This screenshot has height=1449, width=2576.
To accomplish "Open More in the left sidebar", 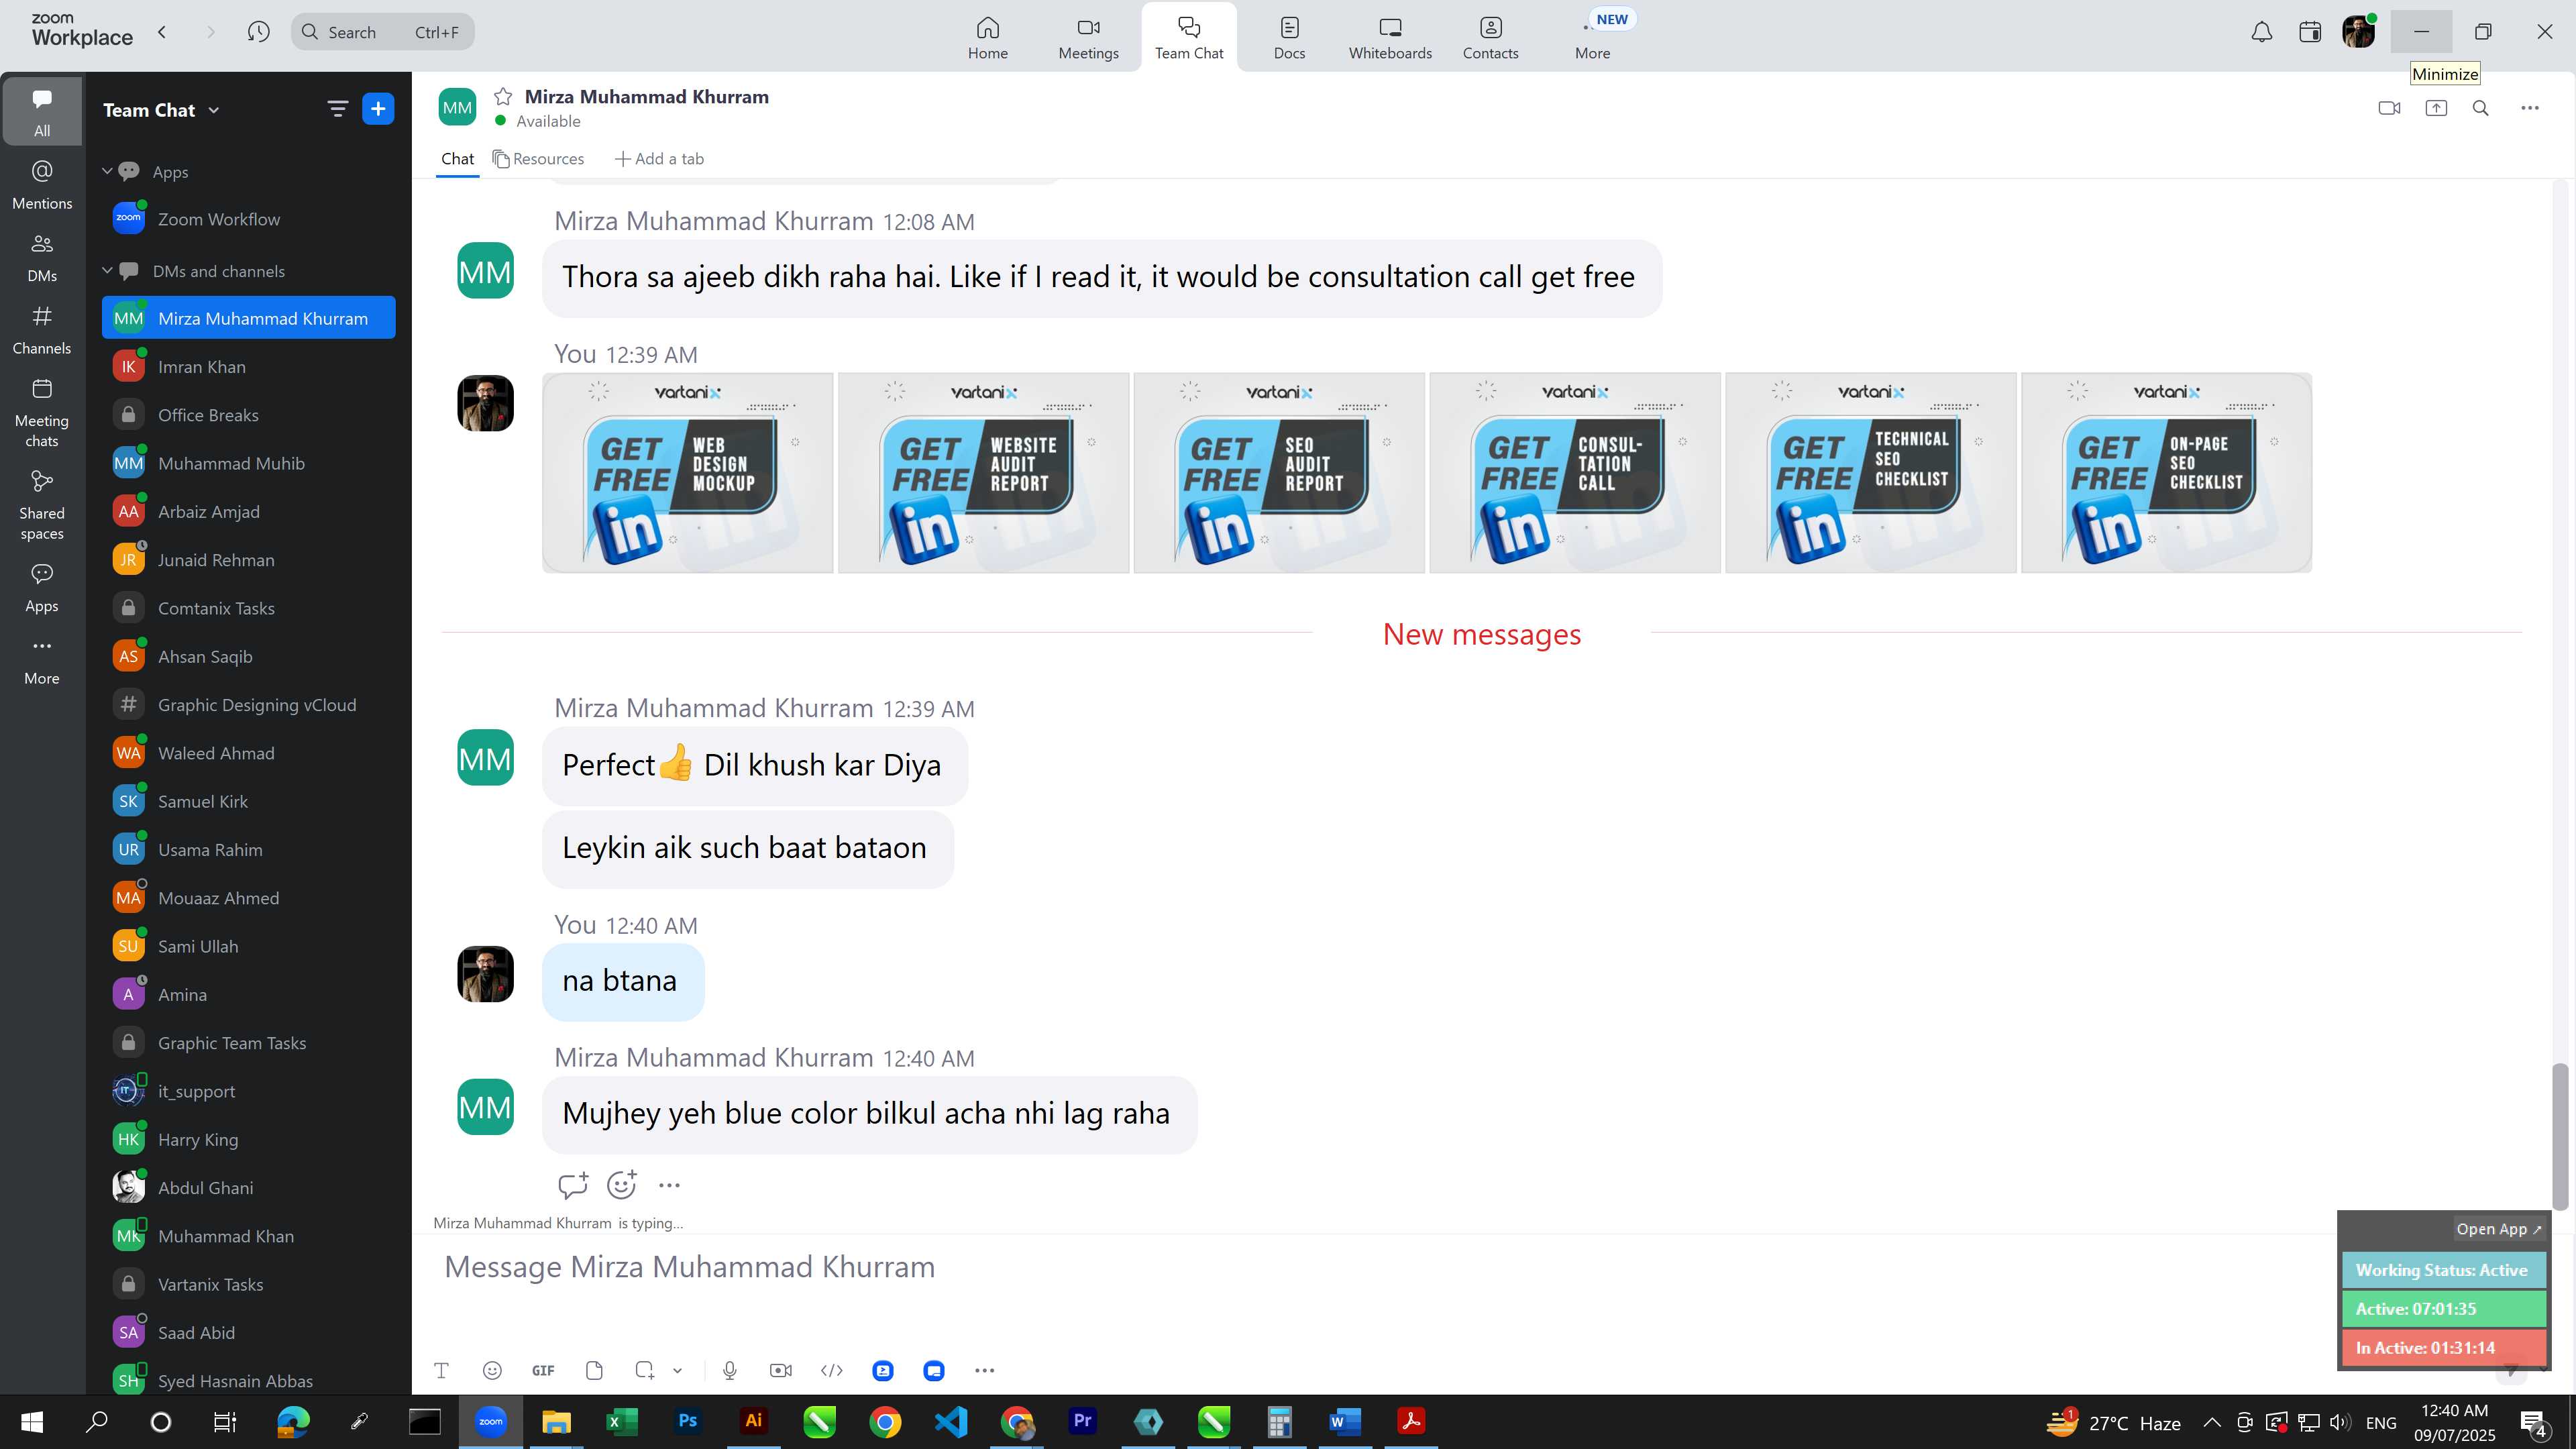I will [42, 660].
